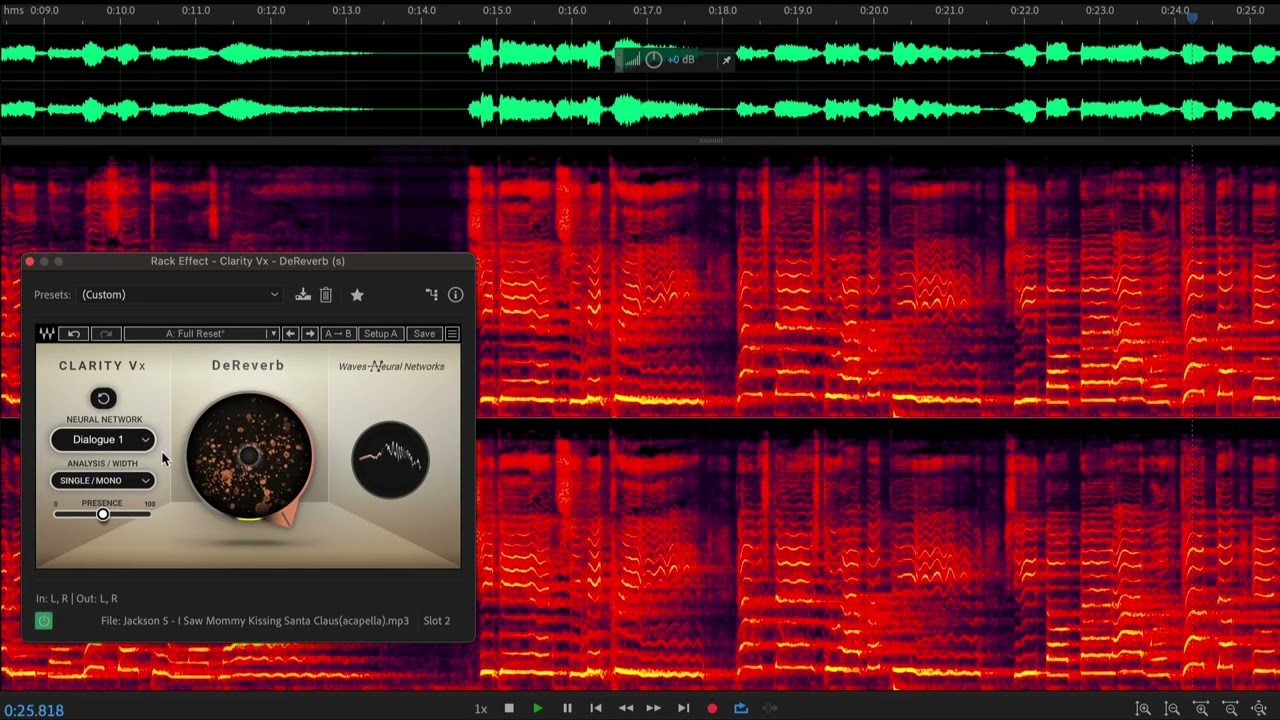Move playhead to next marker
The image size is (1280, 720).
(x=684, y=708)
